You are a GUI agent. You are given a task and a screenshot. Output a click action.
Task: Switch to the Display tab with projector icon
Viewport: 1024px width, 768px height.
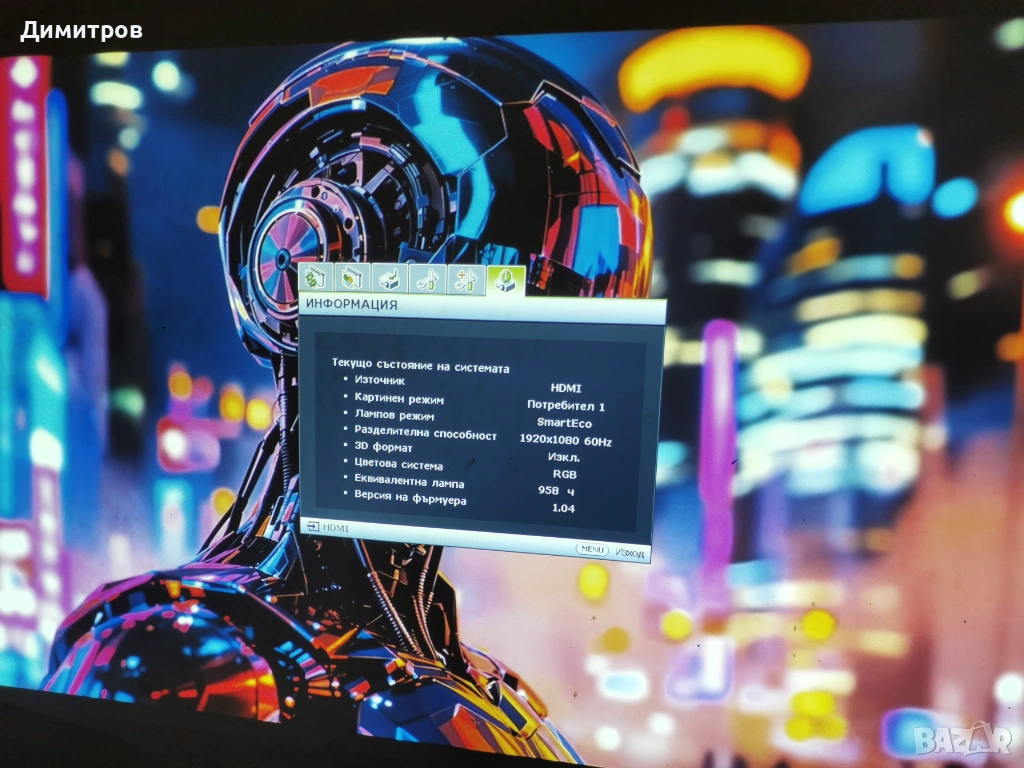coord(387,279)
